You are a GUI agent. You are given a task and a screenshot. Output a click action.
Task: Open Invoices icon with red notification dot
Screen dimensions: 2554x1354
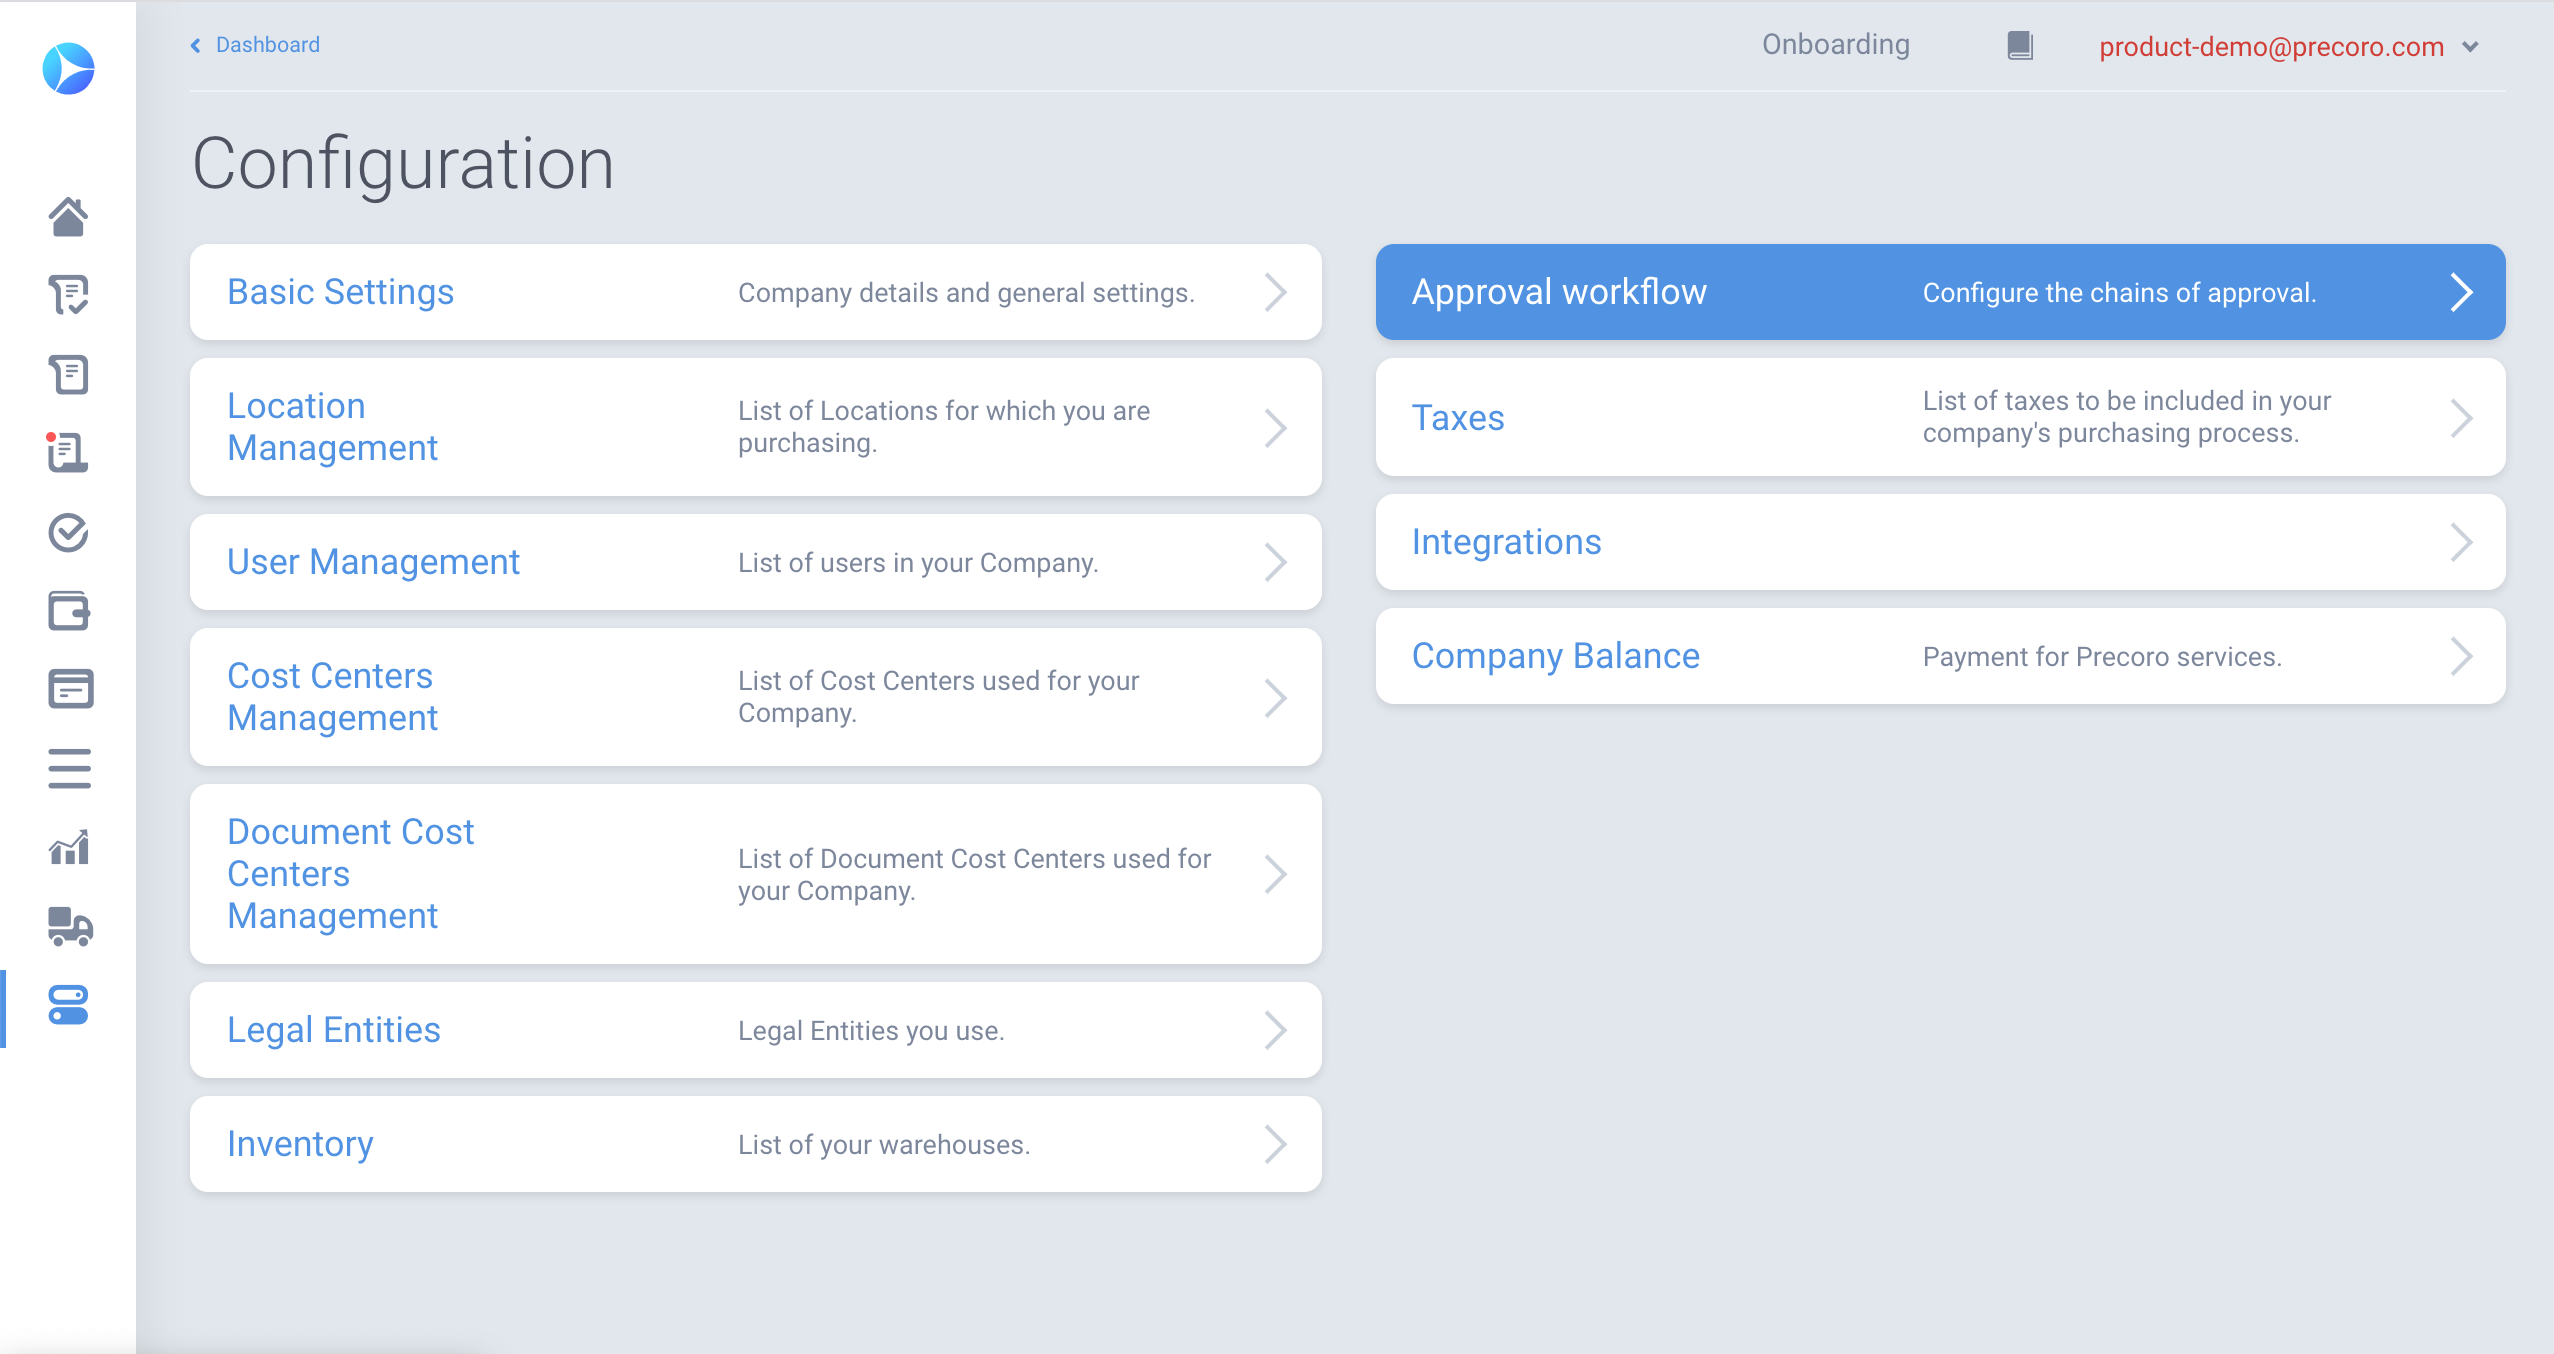click(x=68, y=455)
